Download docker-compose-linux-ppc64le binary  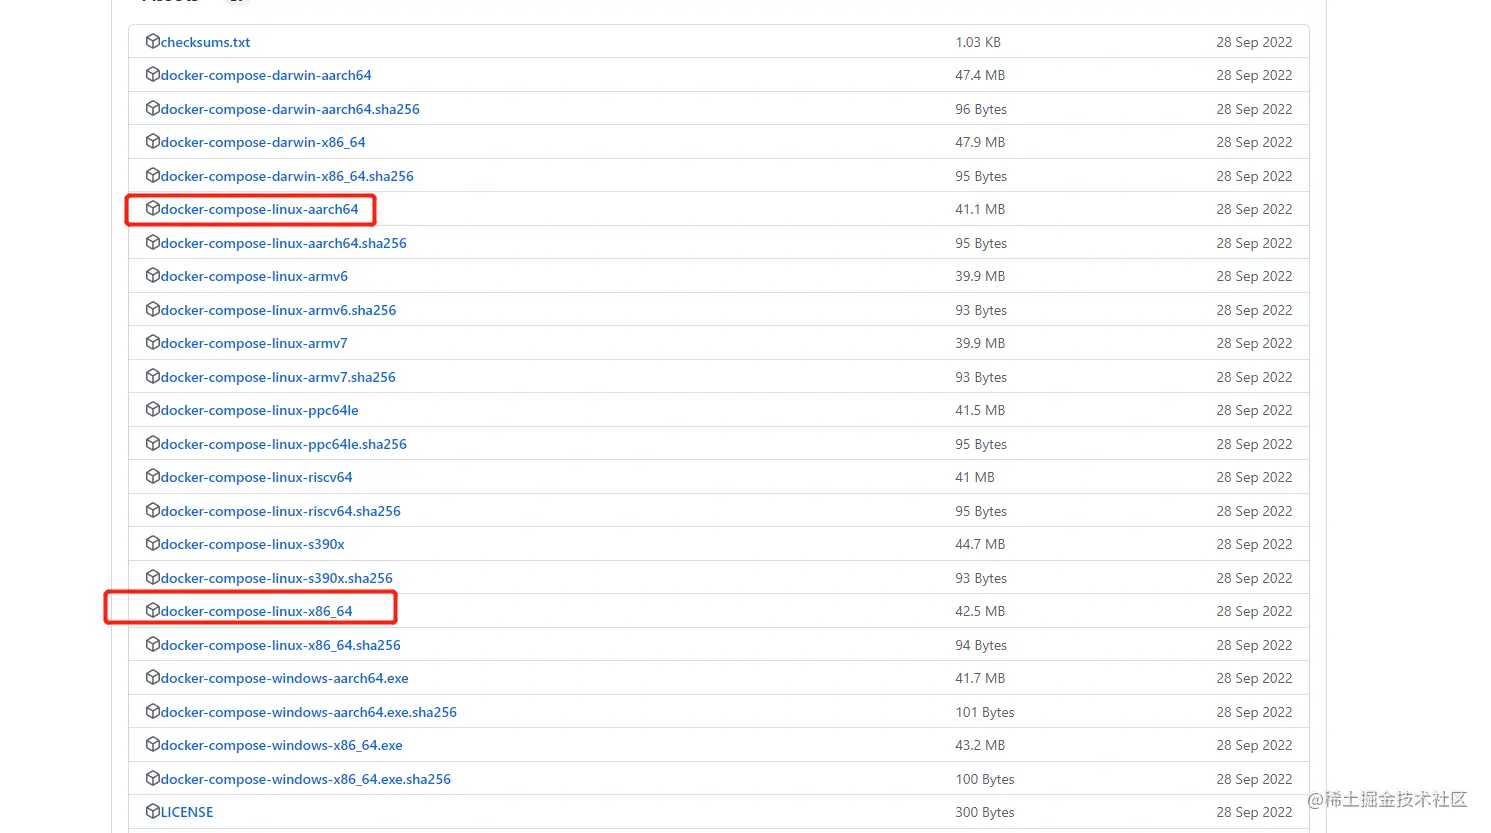tap(259, 410)
